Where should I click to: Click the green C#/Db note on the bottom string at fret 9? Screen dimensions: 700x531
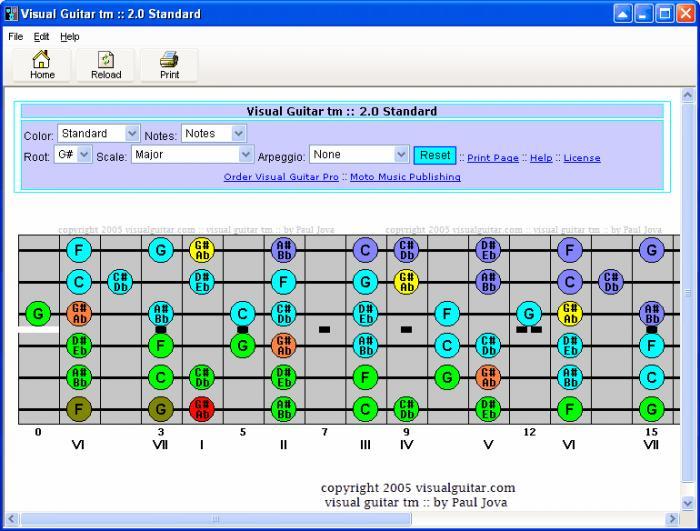tap(406, 409)
